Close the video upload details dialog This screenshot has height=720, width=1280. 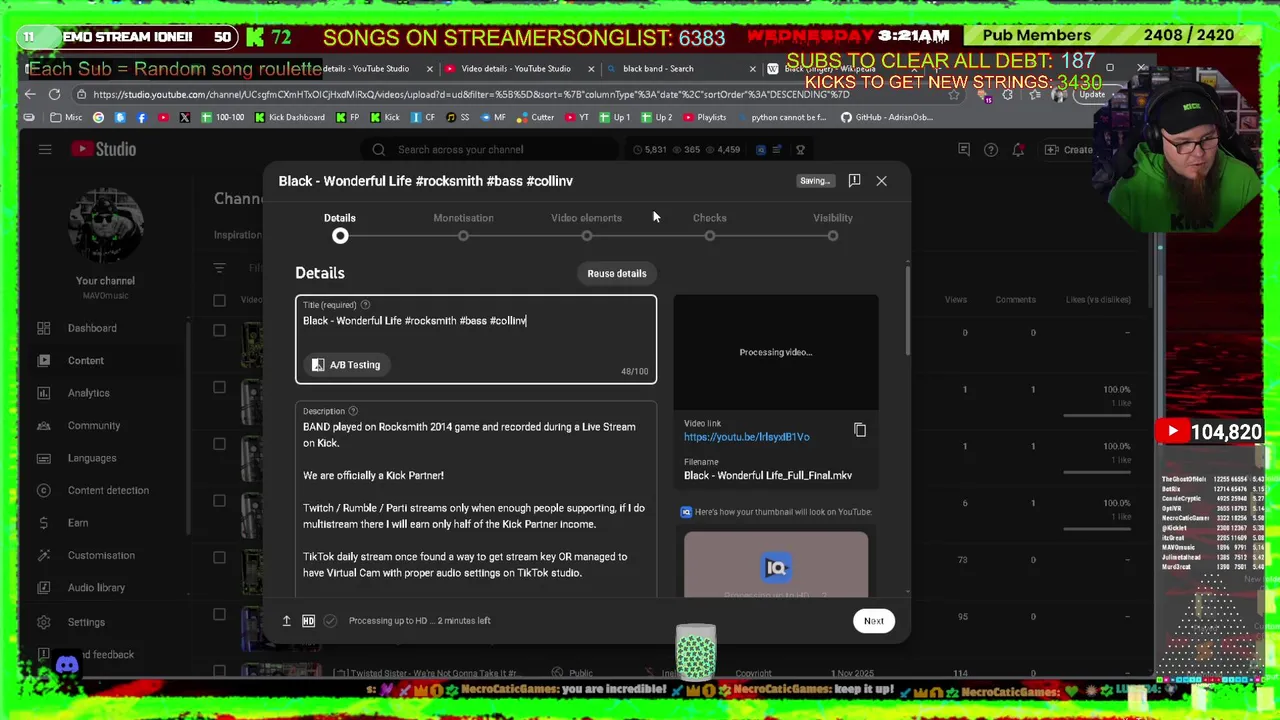881,181
